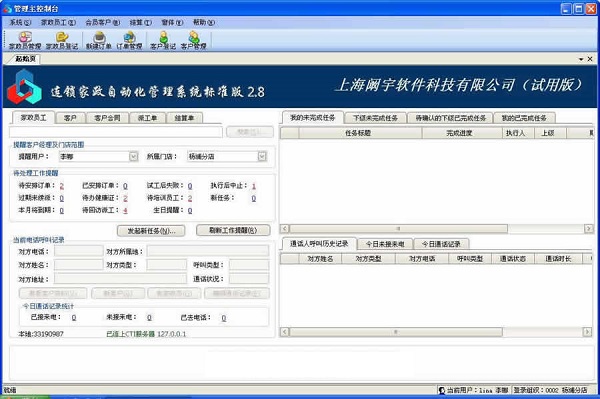Screen dimensions: 600x399
Task: Click the task list horizontal scrollbar thumb
Action: coord(398,228)
